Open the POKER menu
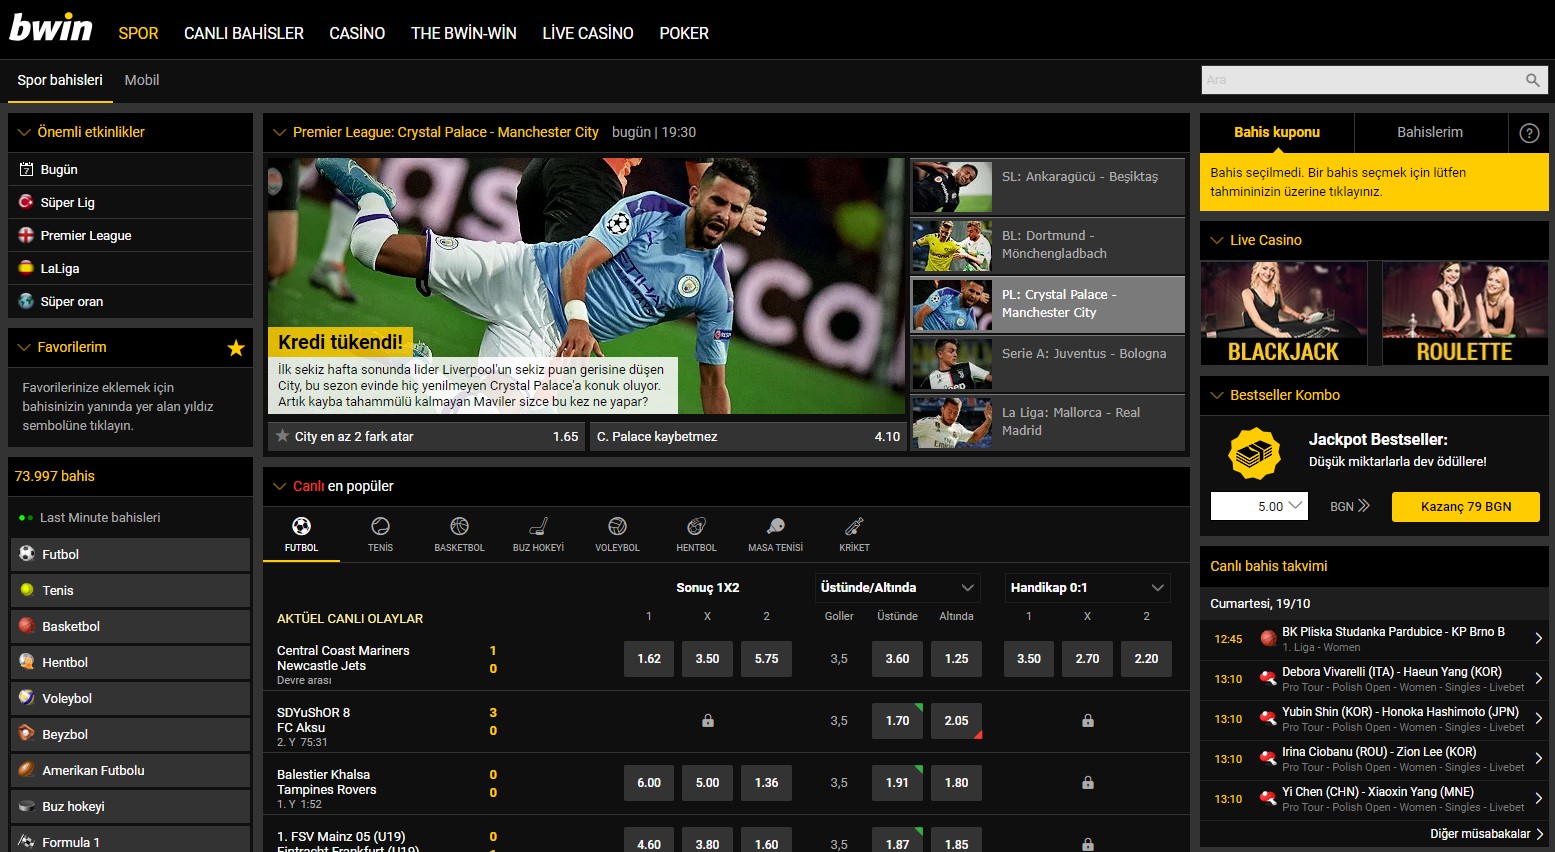Image resolution: width=1555 pixels, height=852 pixels. coord(684,33)
